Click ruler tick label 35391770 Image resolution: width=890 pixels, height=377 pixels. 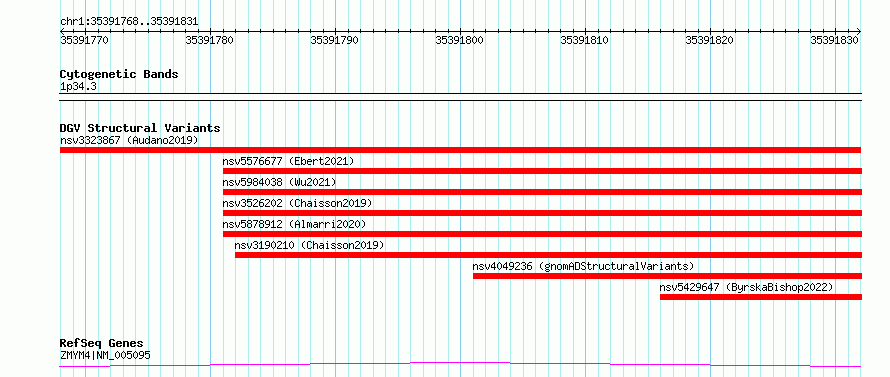pos(85,40)
